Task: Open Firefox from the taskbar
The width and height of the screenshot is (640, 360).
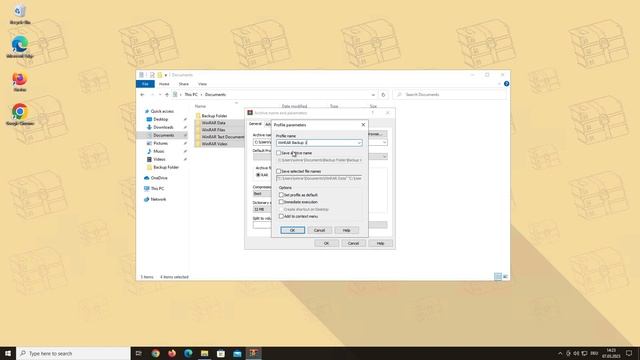Action: tap(172, 353)
